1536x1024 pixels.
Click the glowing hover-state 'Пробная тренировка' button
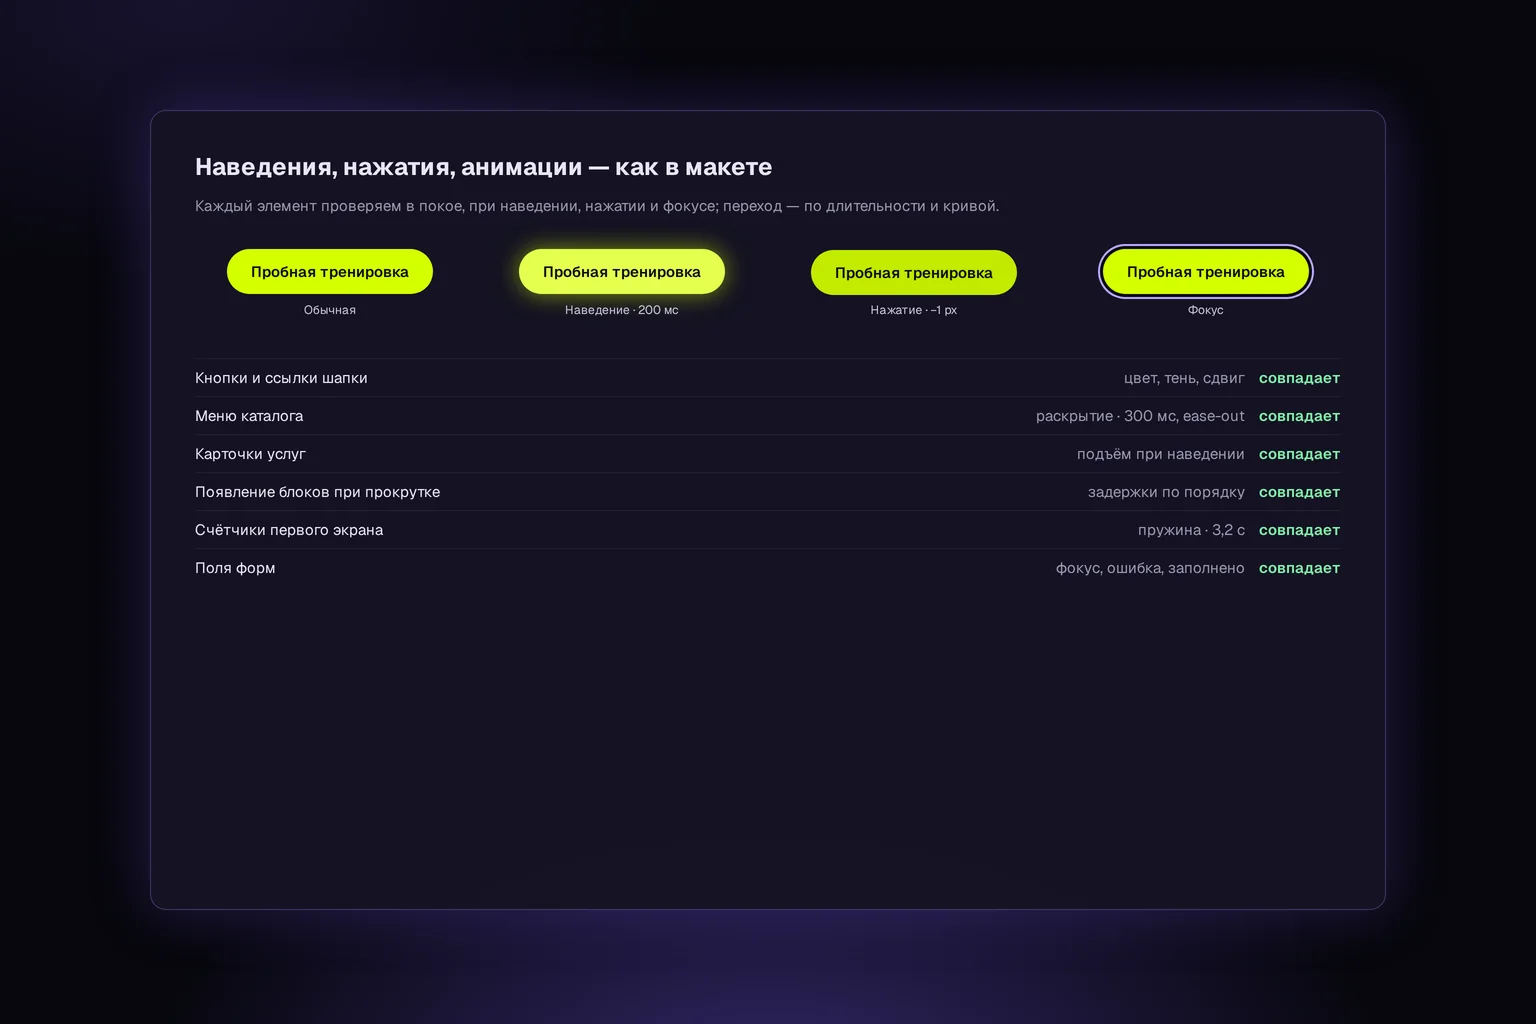click(x=622, y=272)
